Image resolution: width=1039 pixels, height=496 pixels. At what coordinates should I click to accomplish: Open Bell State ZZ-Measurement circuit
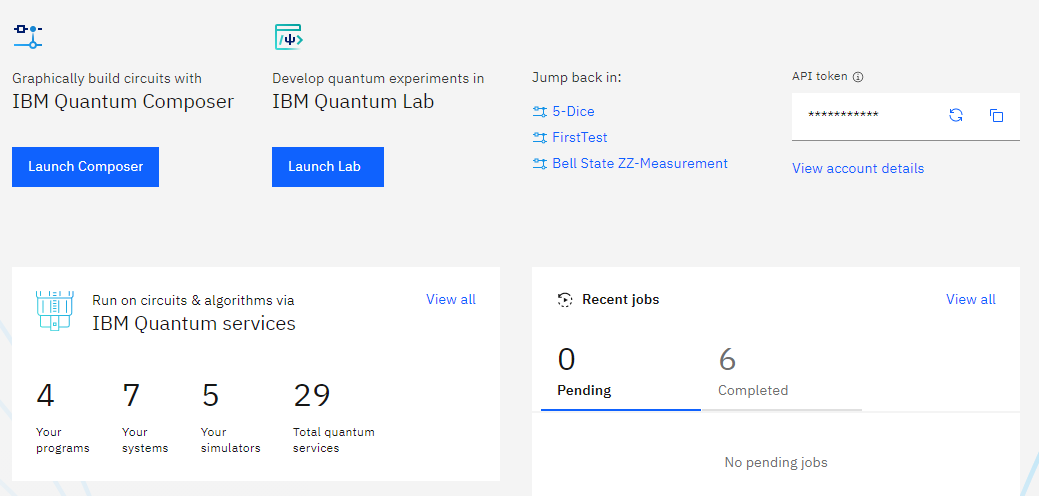[x=640, y=164]
